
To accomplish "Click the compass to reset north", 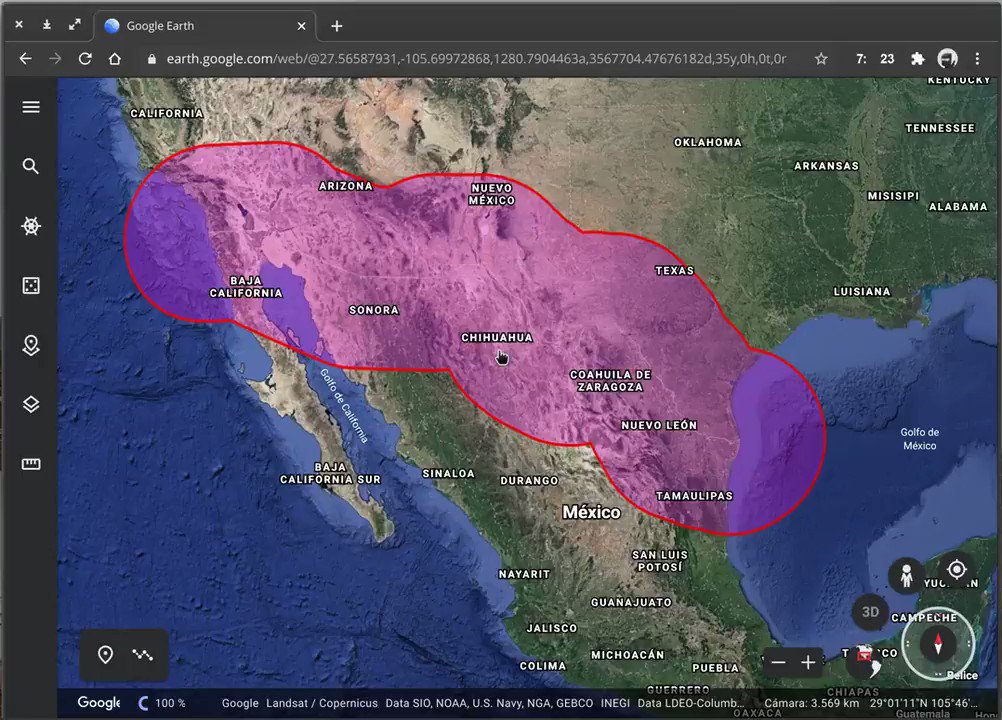I will pyautogui.click(x=938, y=644).
